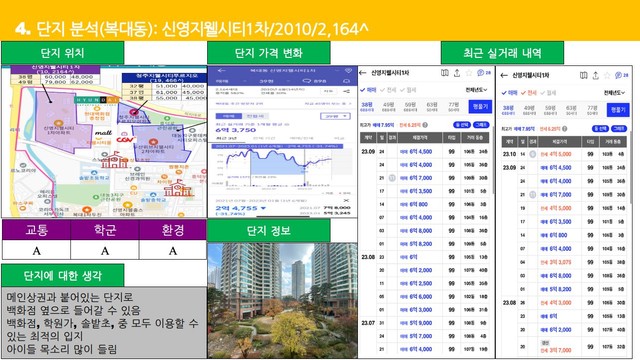Screen dimensions: 640x360
Task: Click 동선택 pill in middle panel
Action: (x=462, y=125)
